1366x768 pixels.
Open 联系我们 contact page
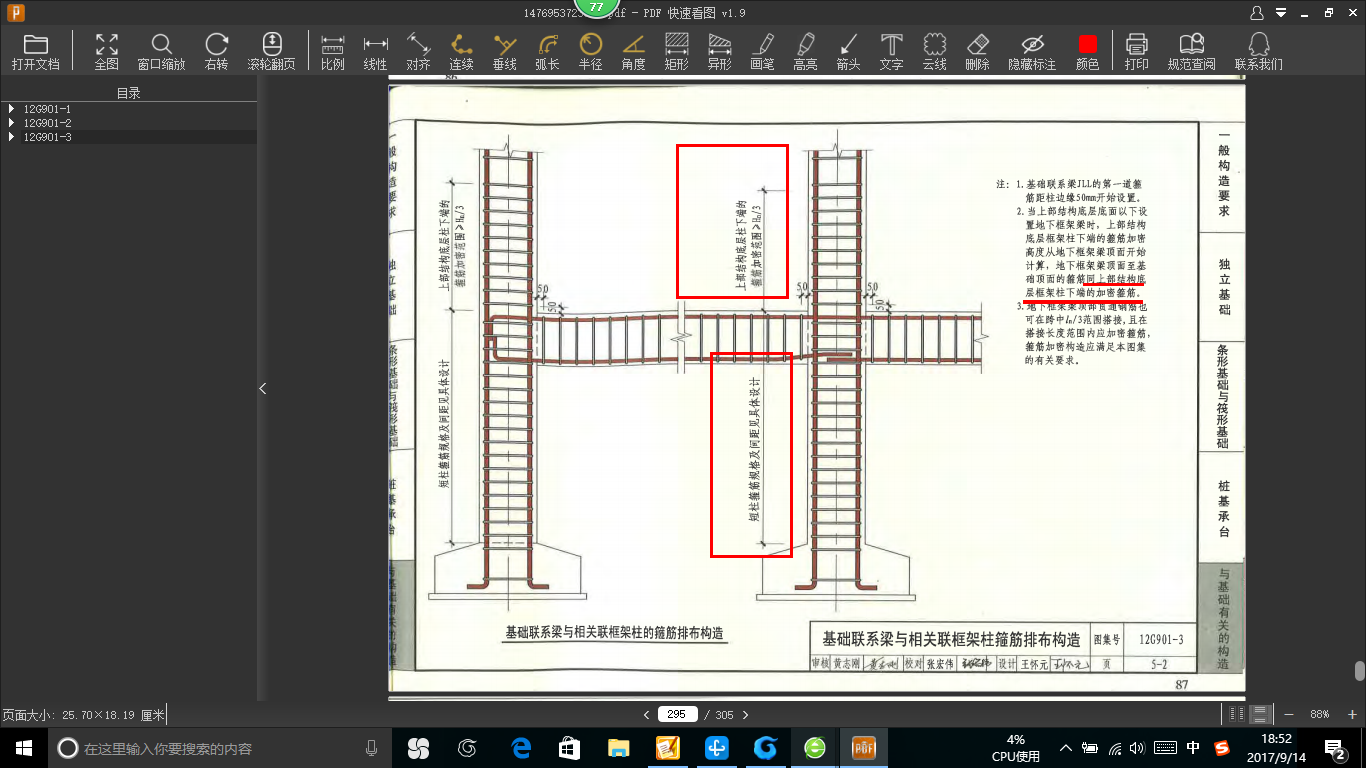click(1259, 51)
